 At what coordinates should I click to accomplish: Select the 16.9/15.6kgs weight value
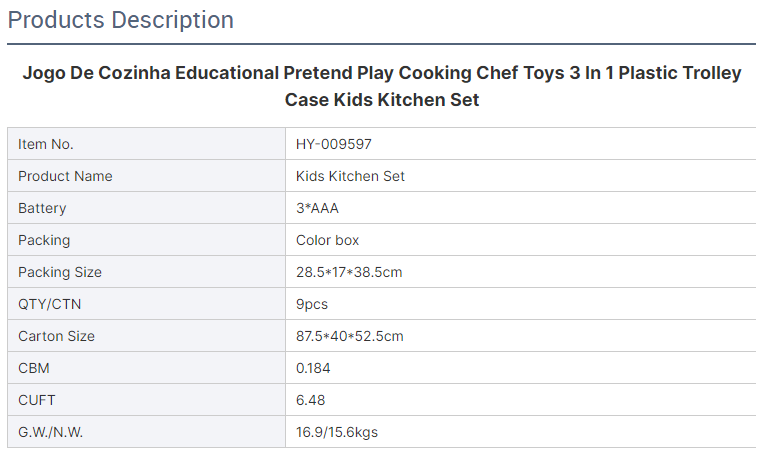tap(337, 432)
